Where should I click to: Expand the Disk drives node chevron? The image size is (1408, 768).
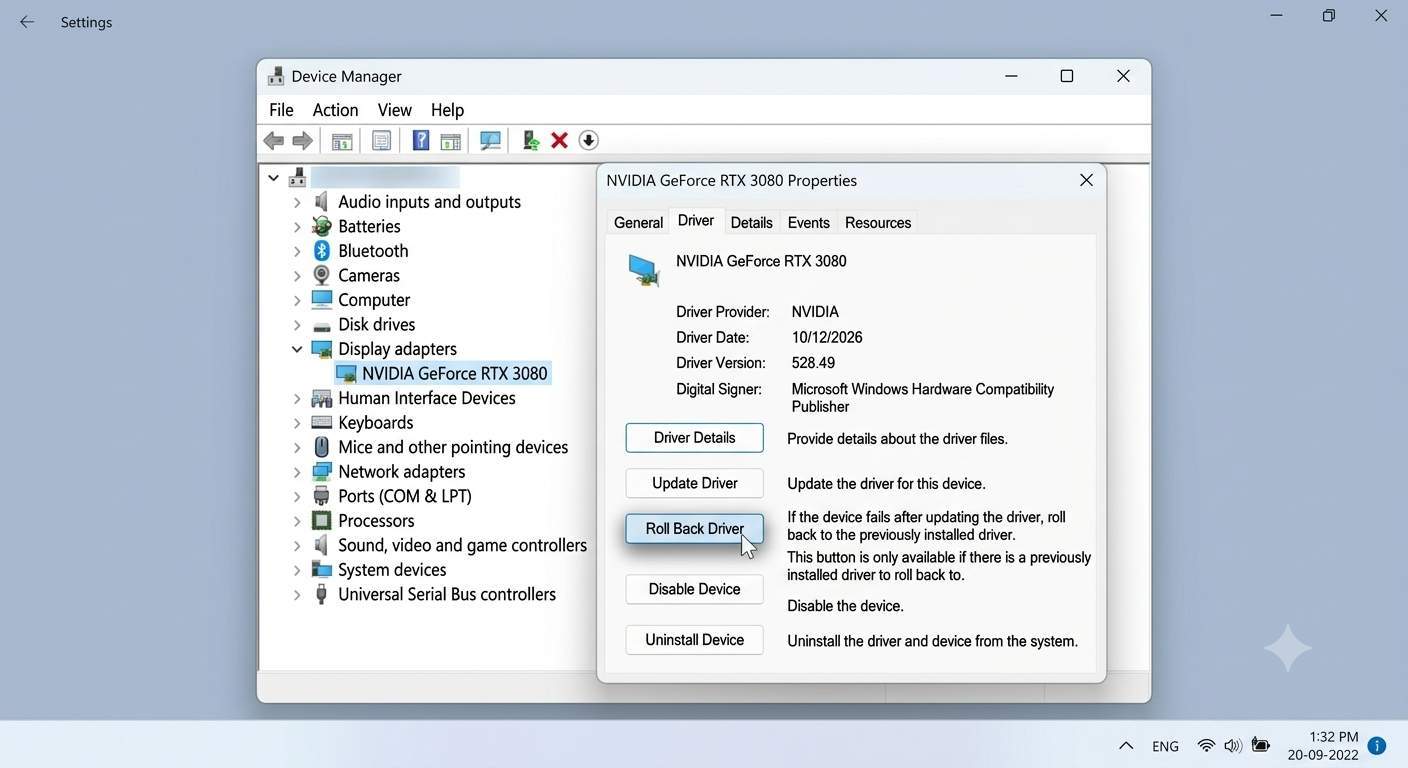pos(297,325)
